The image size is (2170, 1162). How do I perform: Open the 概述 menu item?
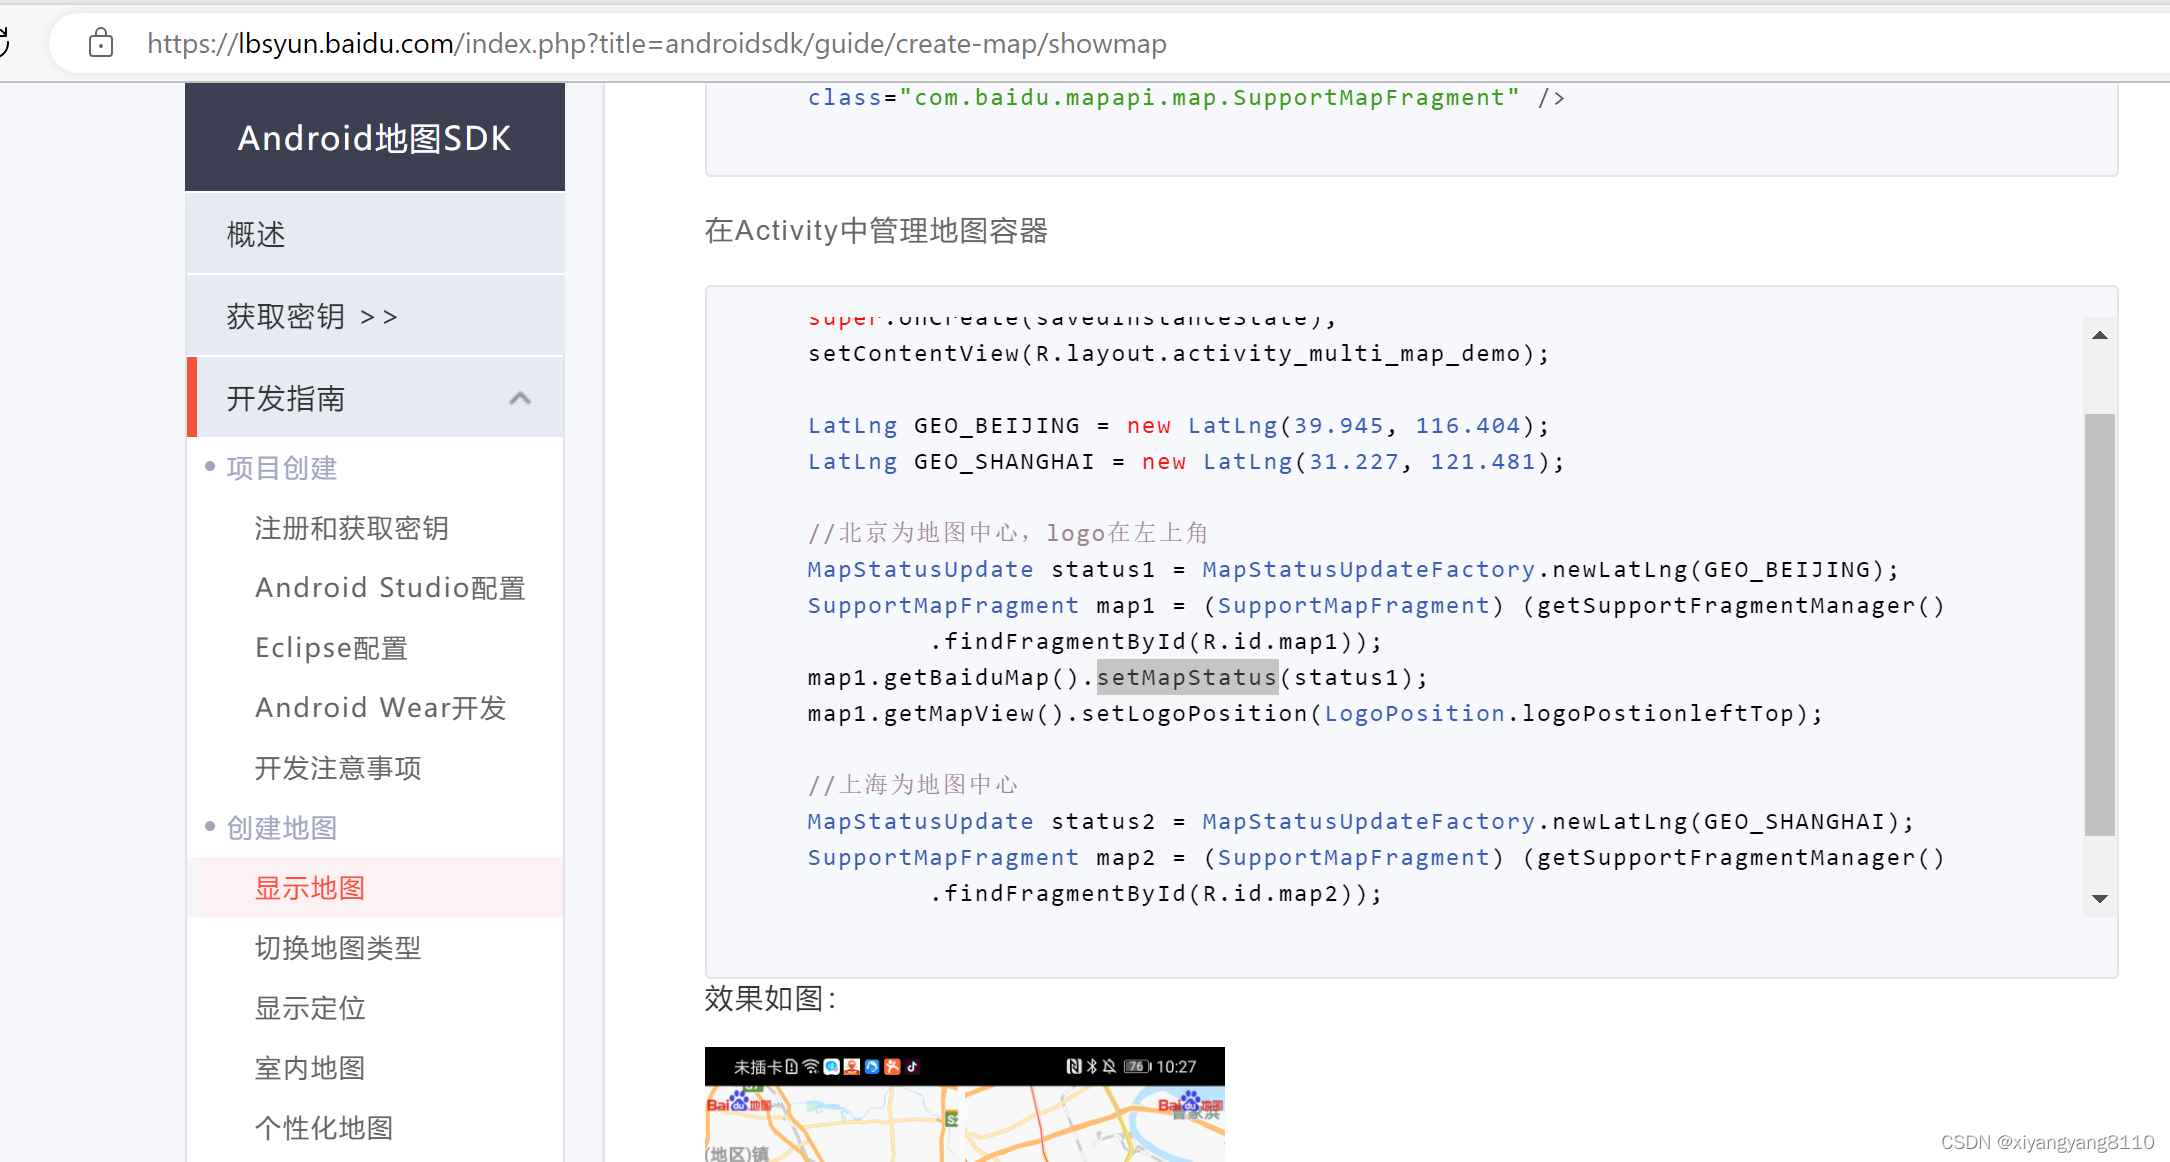point(375,234)
